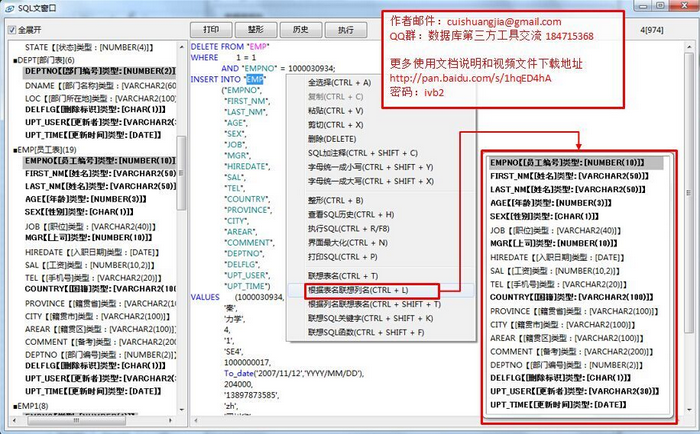Select EMPNO【[员工编号]】 row in left tree
The width and height of the screenshot is (700, 434).
pyautogui.click(x=100, y=161)
